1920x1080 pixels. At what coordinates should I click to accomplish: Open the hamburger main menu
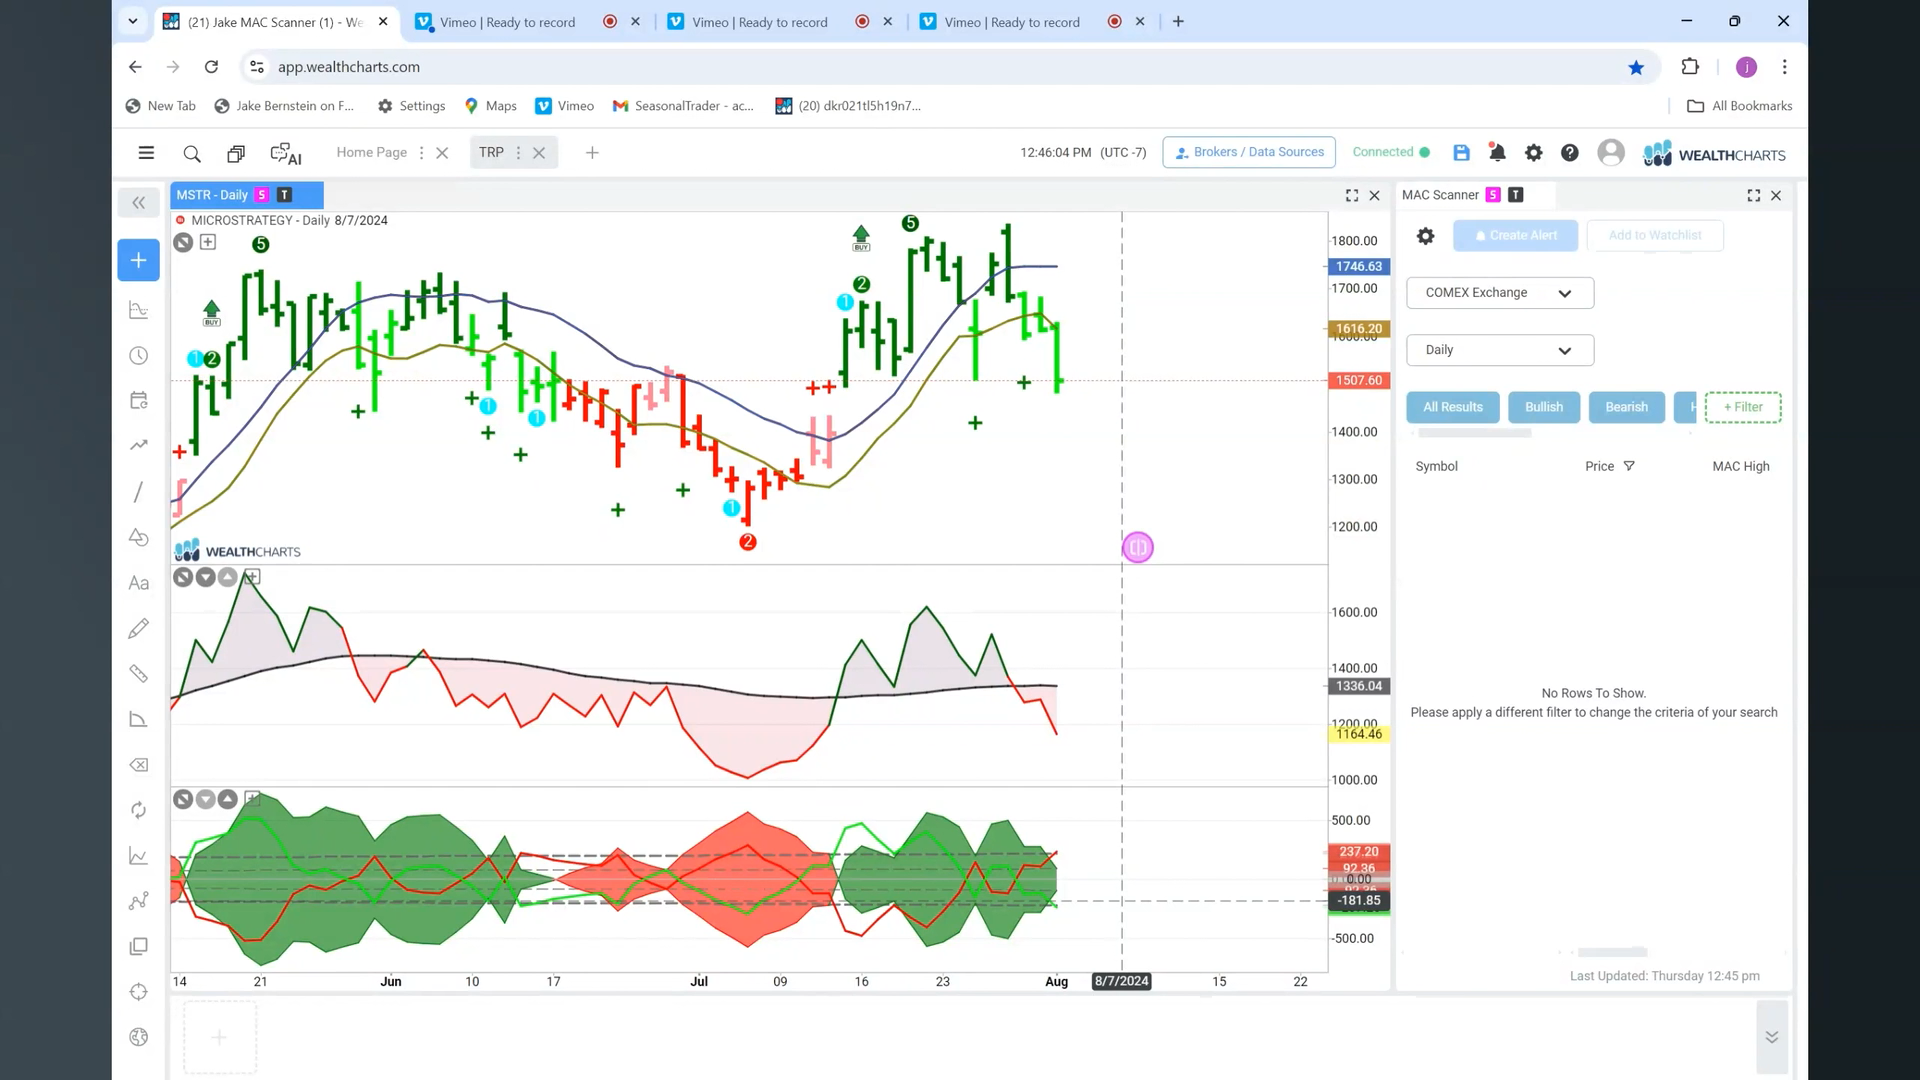(146, 153)
